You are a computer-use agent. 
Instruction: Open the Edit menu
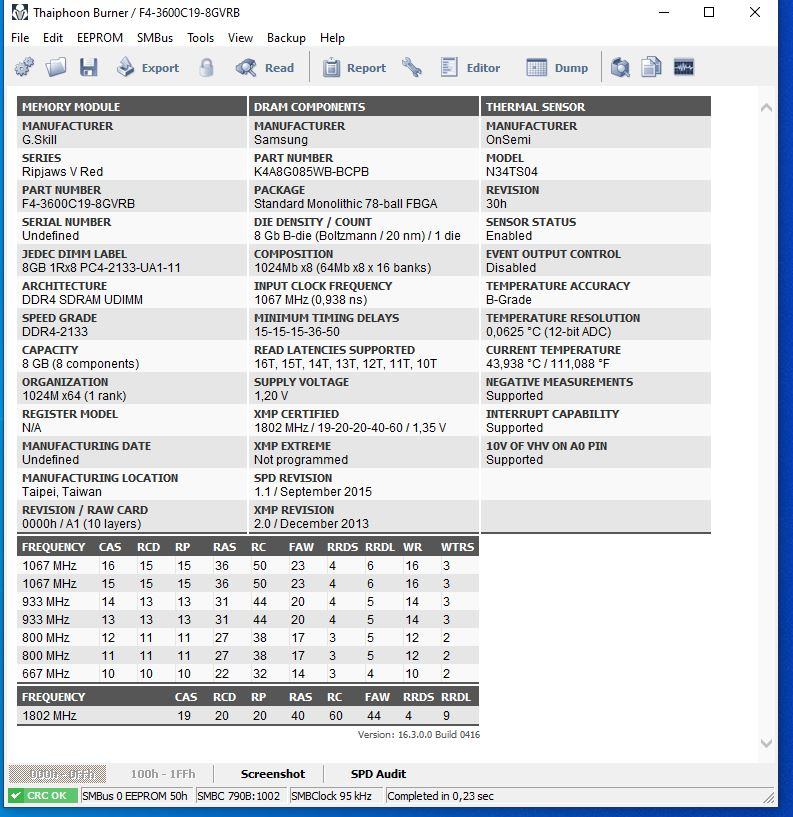pos(53,38)
